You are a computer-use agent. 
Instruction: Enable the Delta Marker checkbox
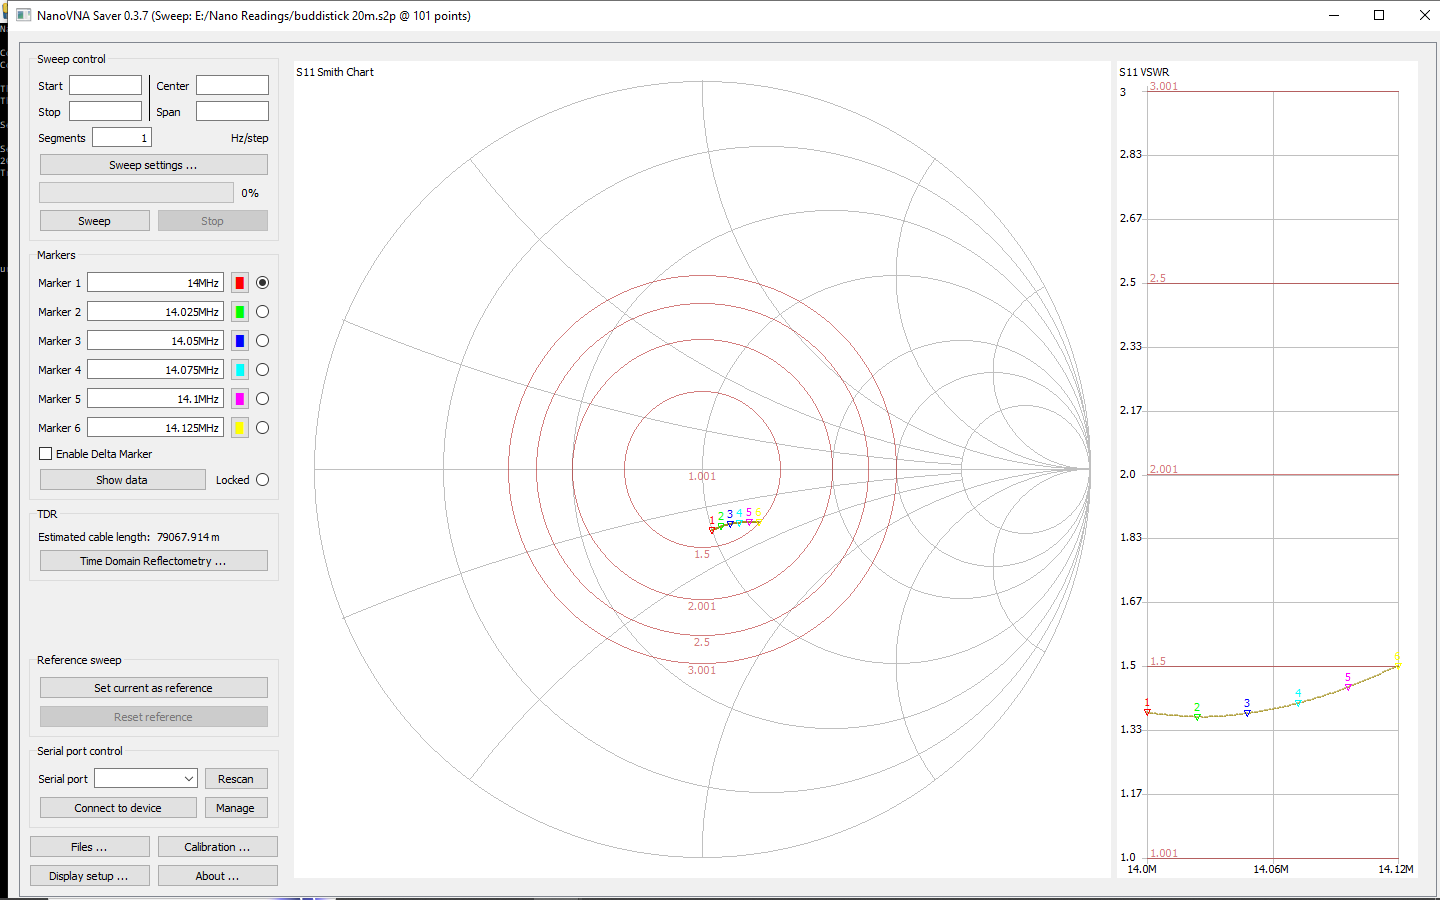(46, 454)
